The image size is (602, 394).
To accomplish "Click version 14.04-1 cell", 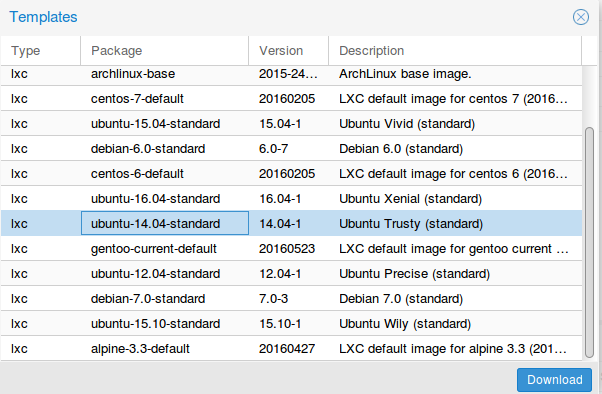I will [280, 223].
